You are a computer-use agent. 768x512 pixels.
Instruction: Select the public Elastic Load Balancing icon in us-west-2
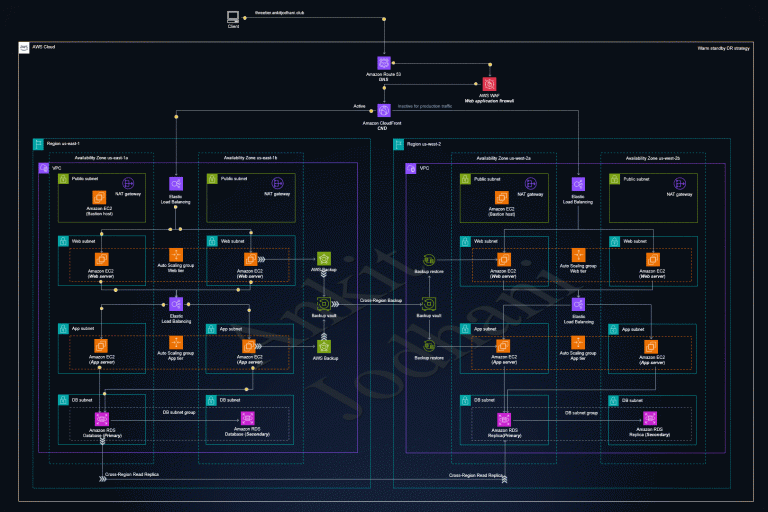[x=578, y=184]
